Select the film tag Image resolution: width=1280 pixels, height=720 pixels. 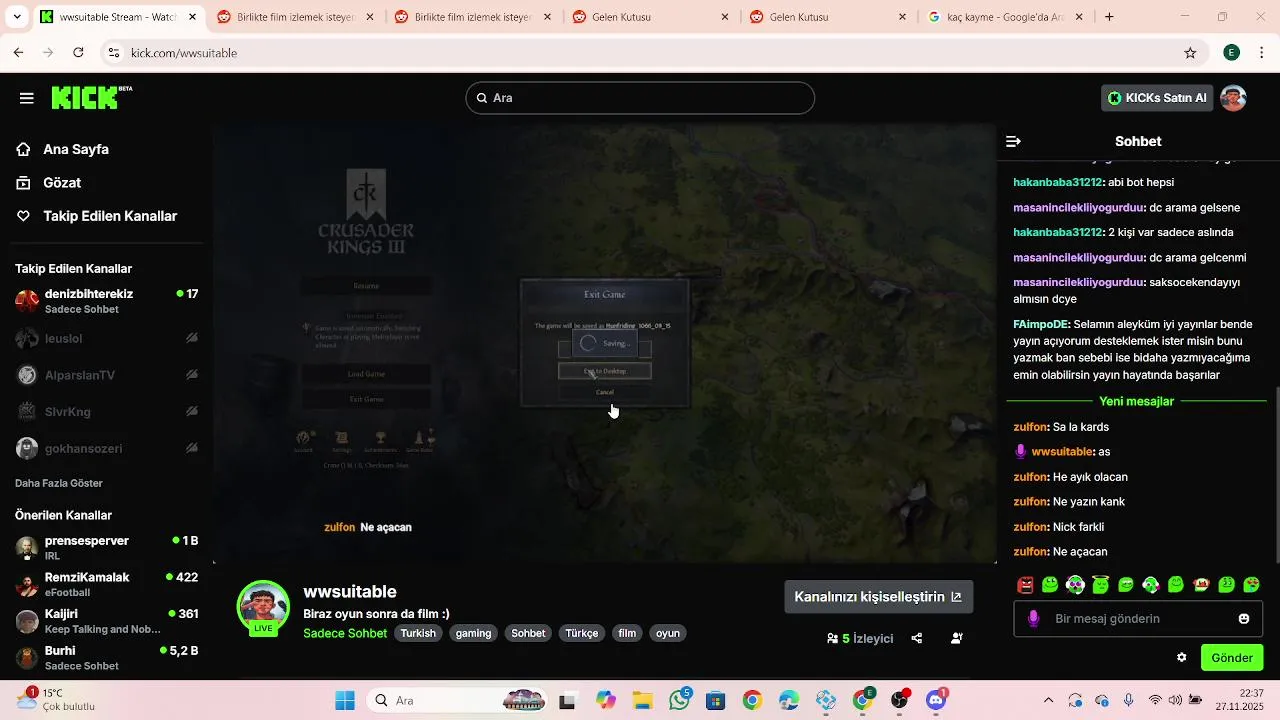pyautogui.click(x=627, y=633)
